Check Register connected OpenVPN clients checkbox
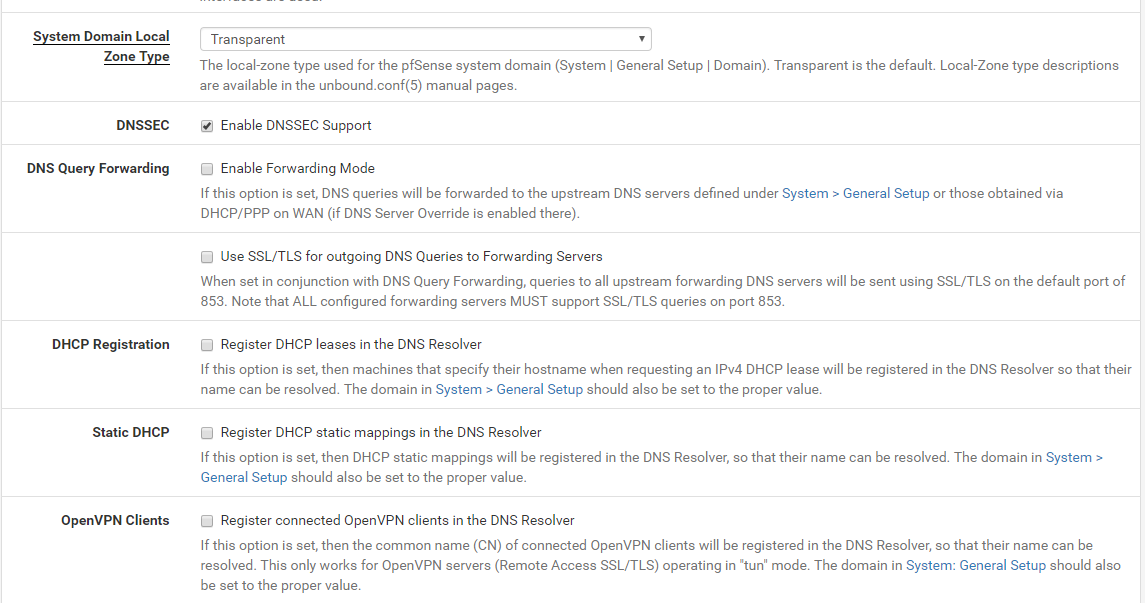 (x=207, y=521)
